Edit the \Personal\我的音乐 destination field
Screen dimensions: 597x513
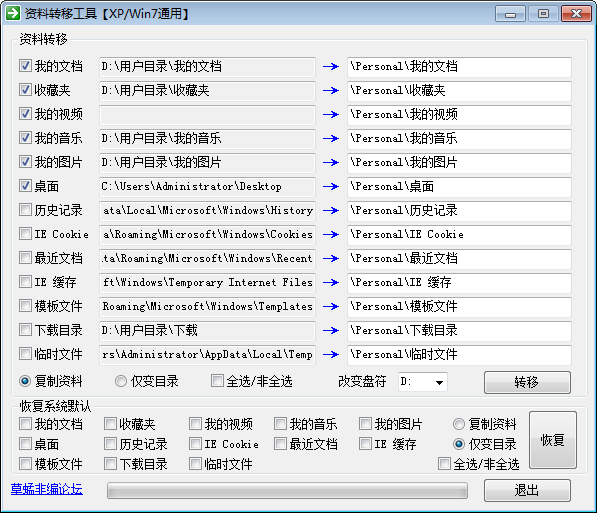(x=459, y=139)
